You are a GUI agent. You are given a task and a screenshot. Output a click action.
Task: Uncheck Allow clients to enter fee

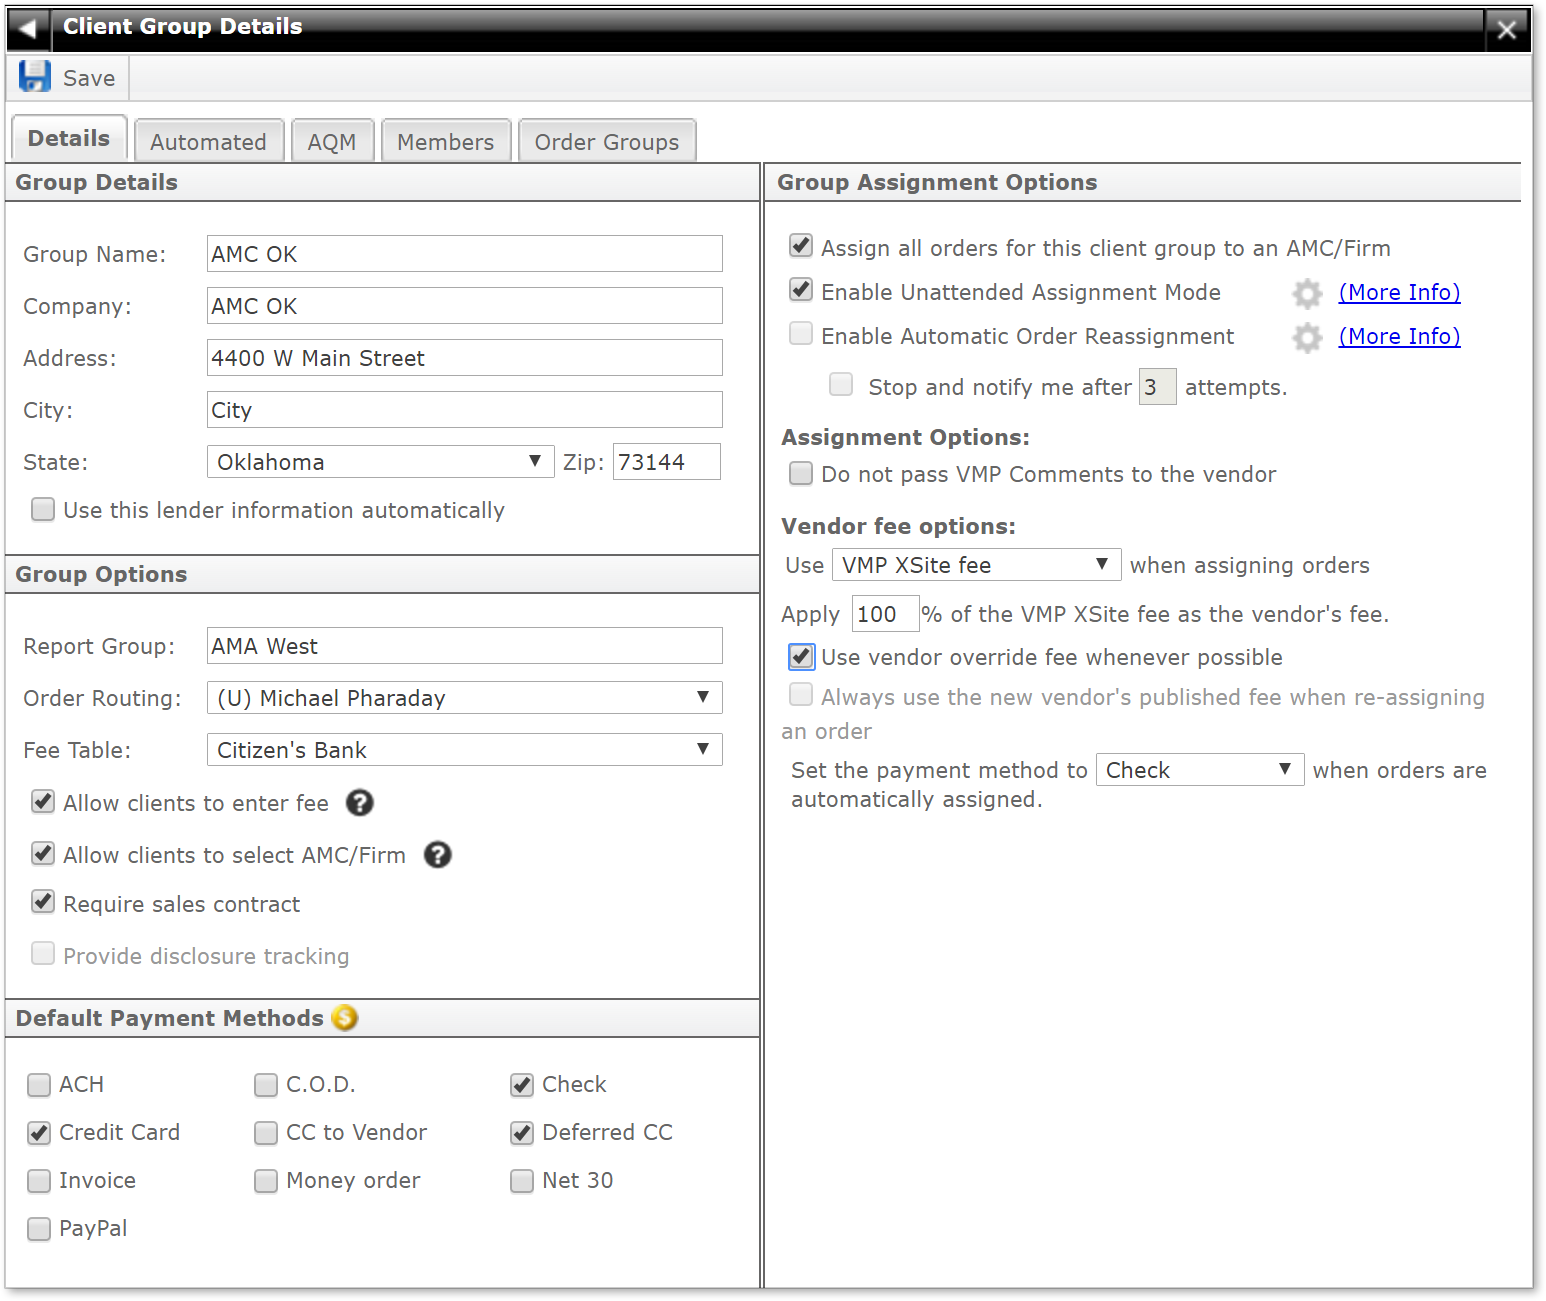pos(43,802)
